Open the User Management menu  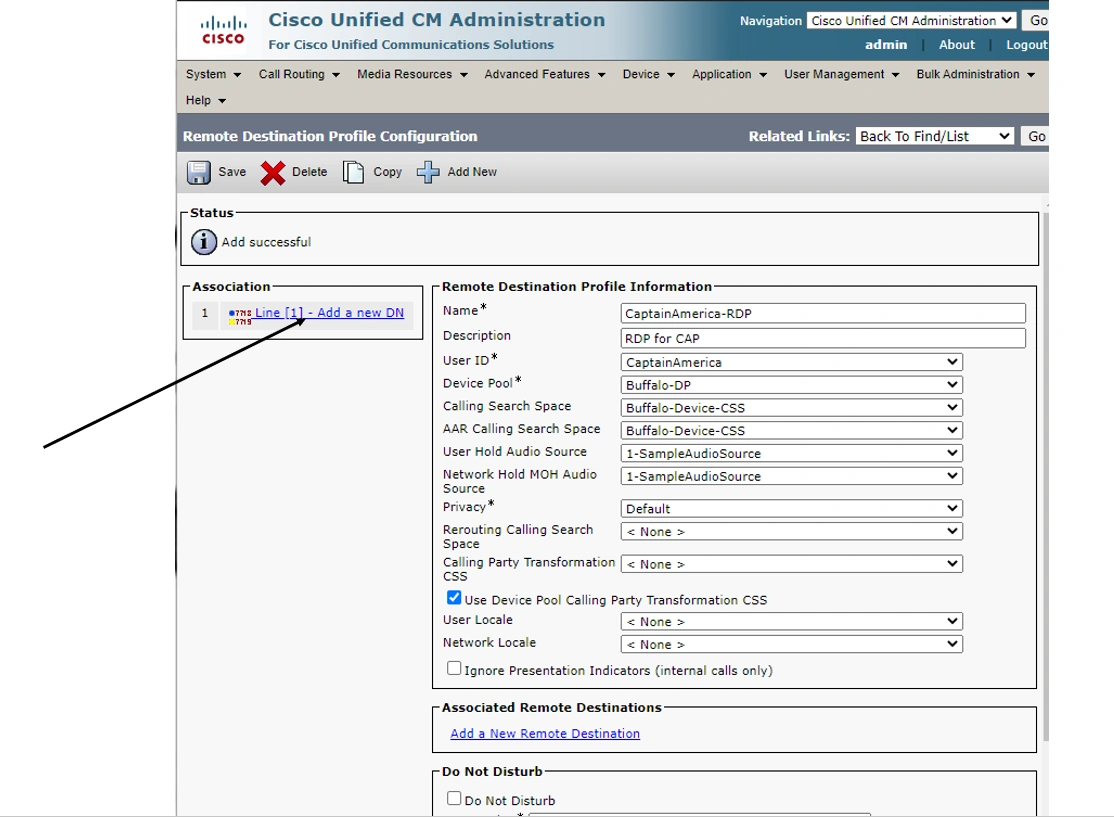[x=842, y=74]
